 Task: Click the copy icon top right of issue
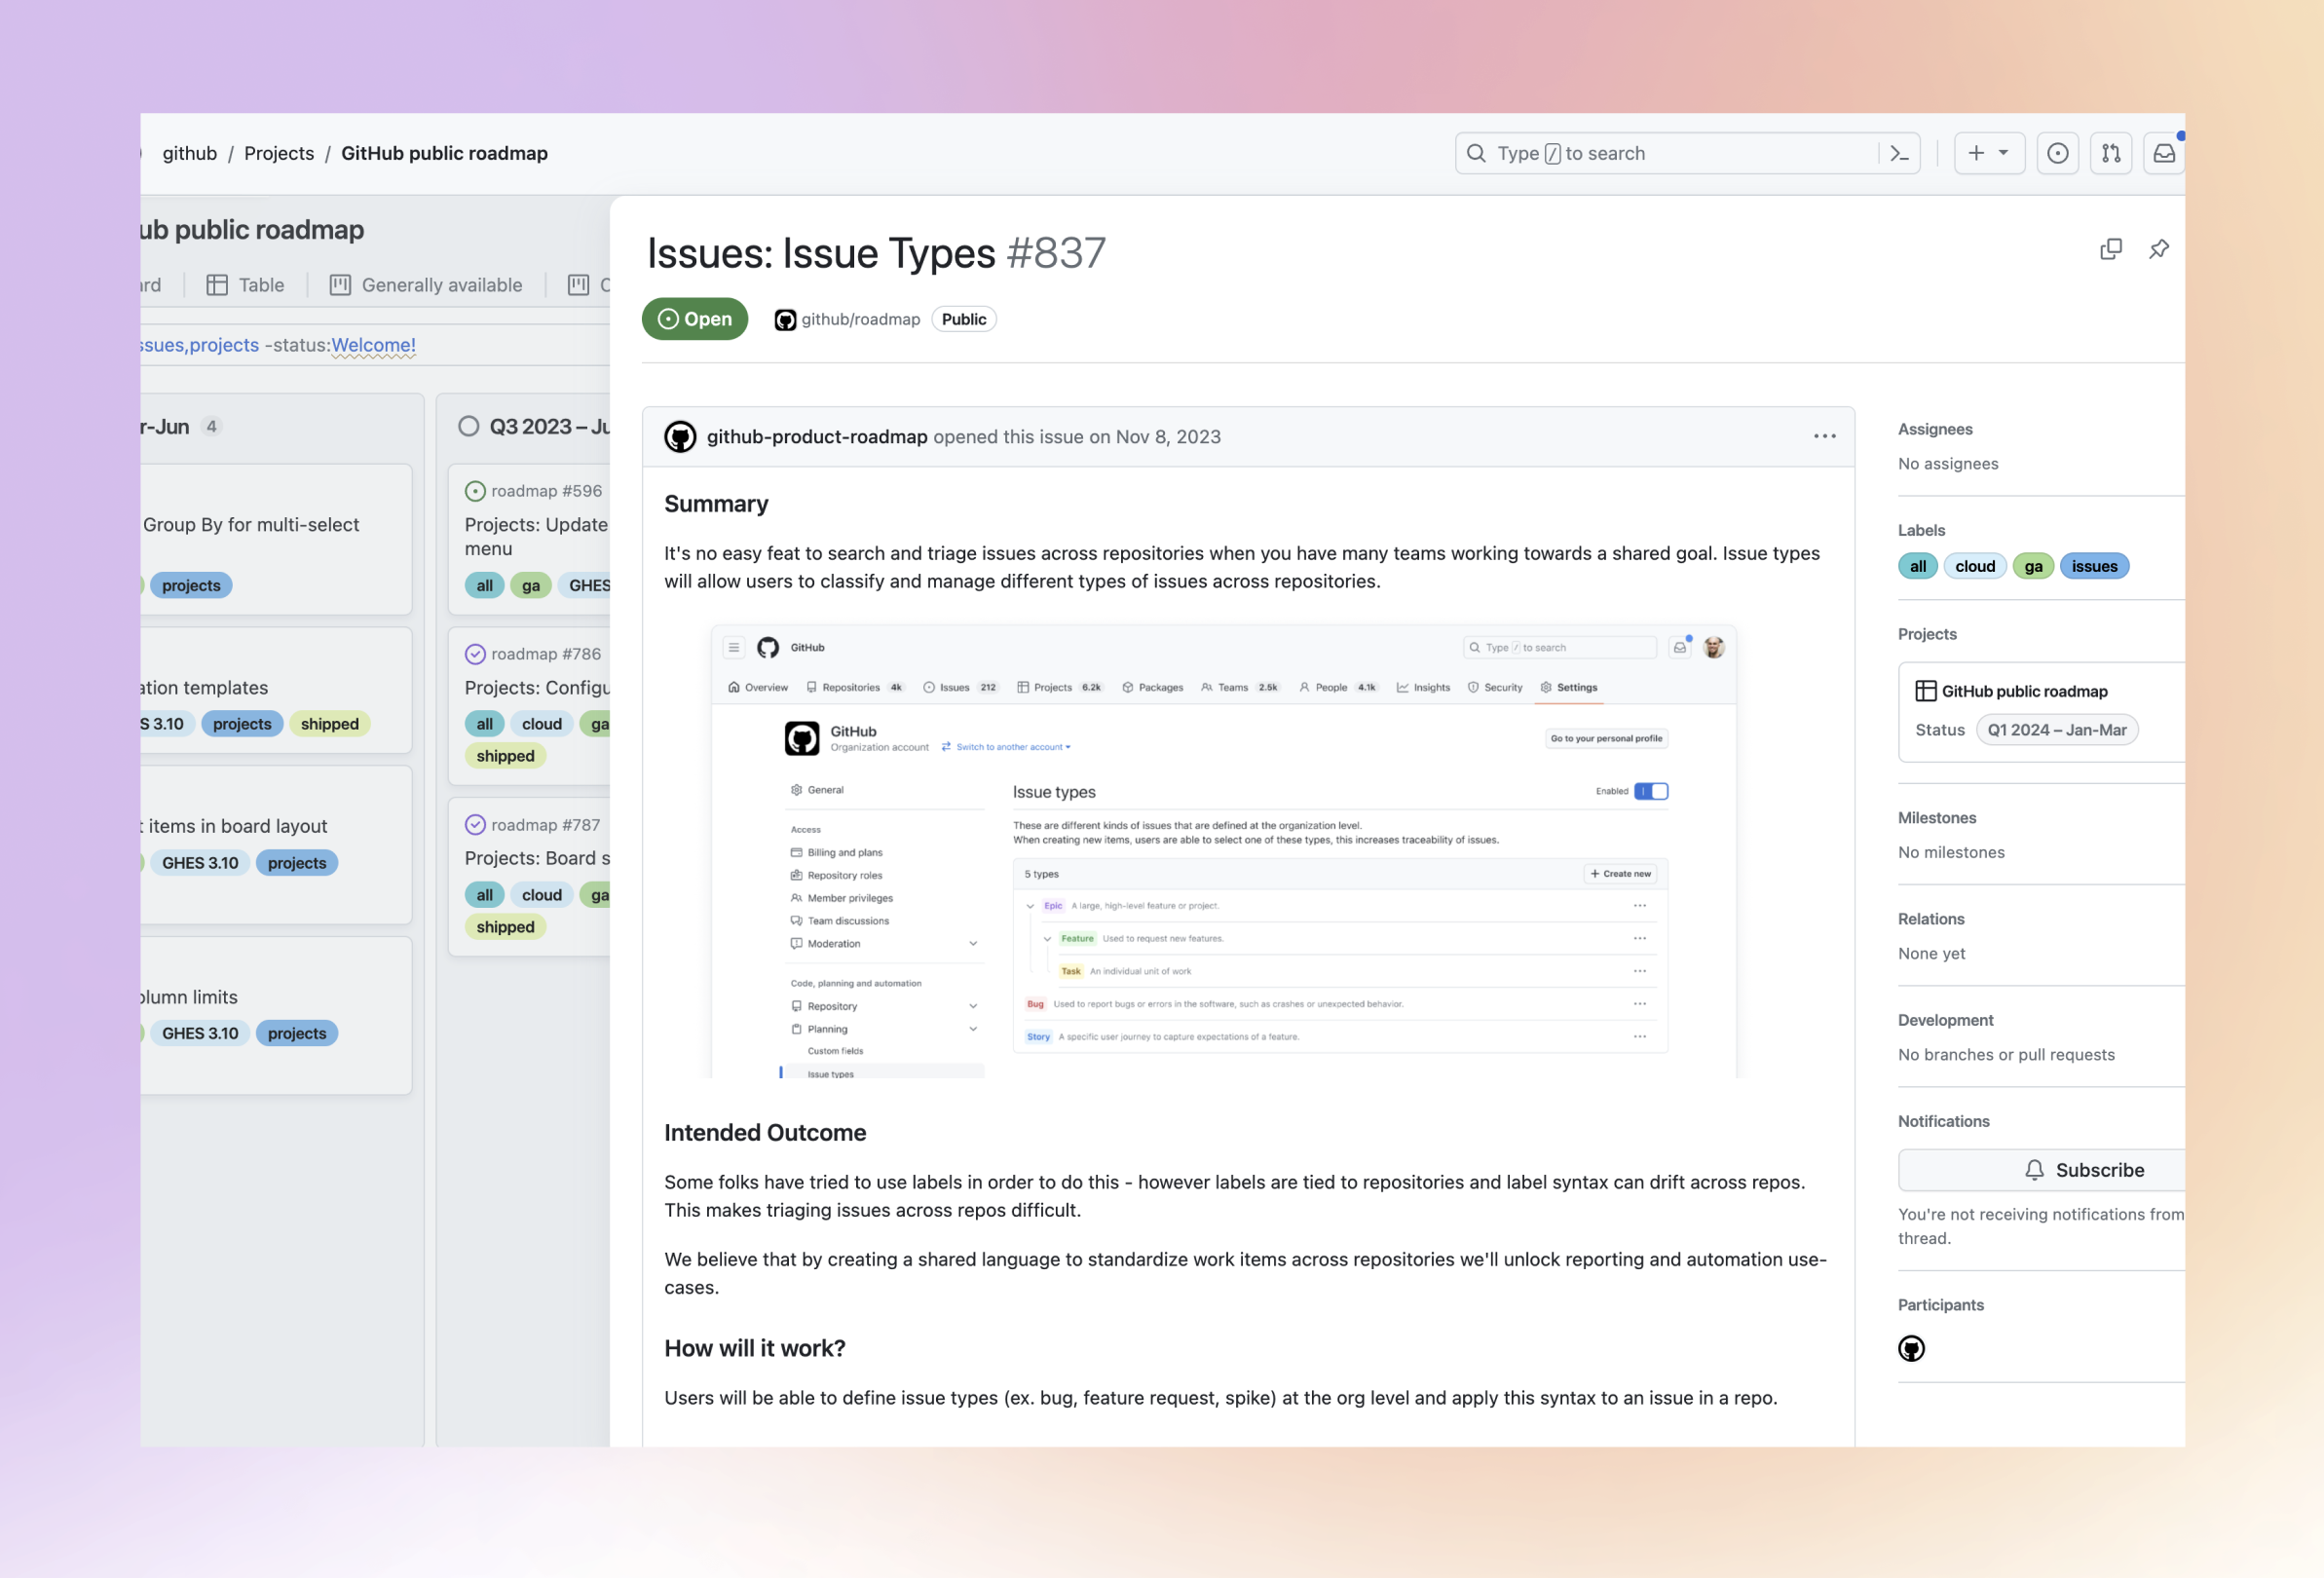click(2111, 248)
